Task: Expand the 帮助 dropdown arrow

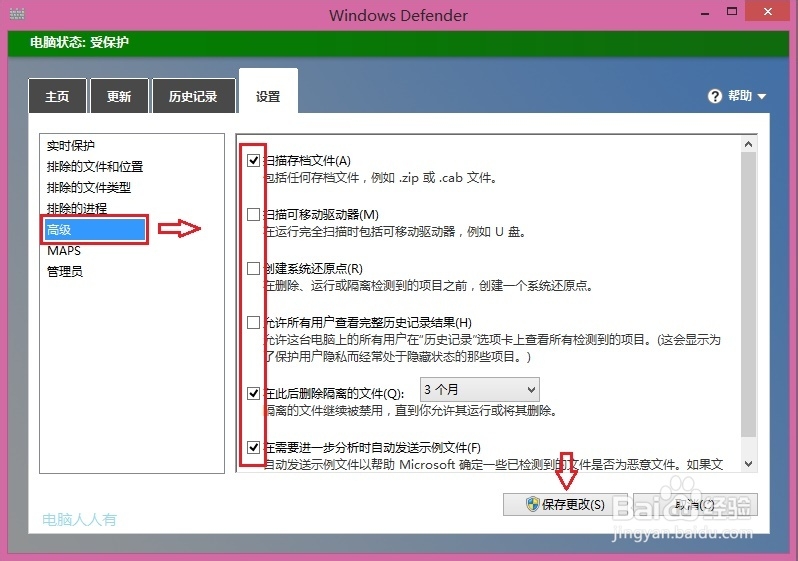Action: pos(761,96)
